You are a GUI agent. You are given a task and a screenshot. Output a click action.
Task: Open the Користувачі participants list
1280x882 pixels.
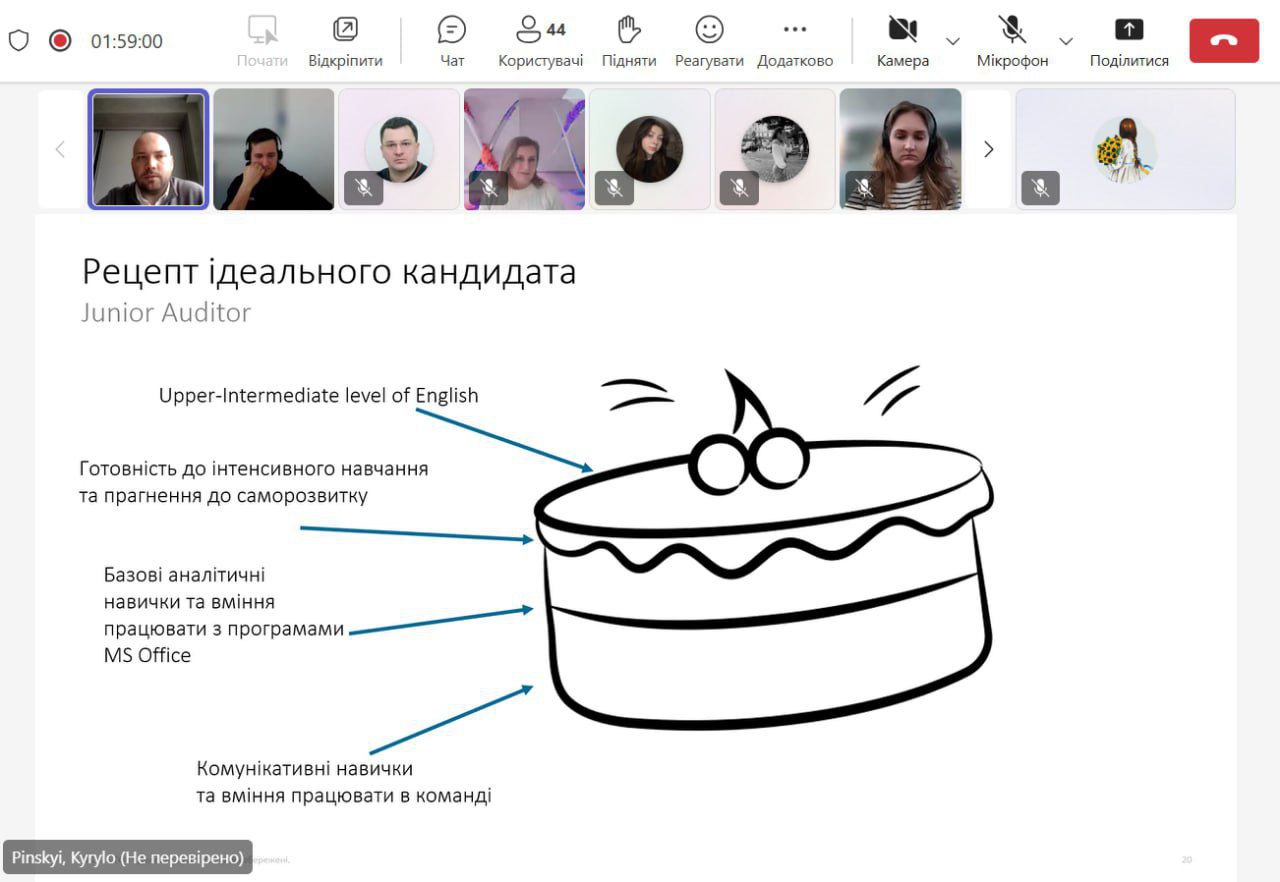pos(540,41)
